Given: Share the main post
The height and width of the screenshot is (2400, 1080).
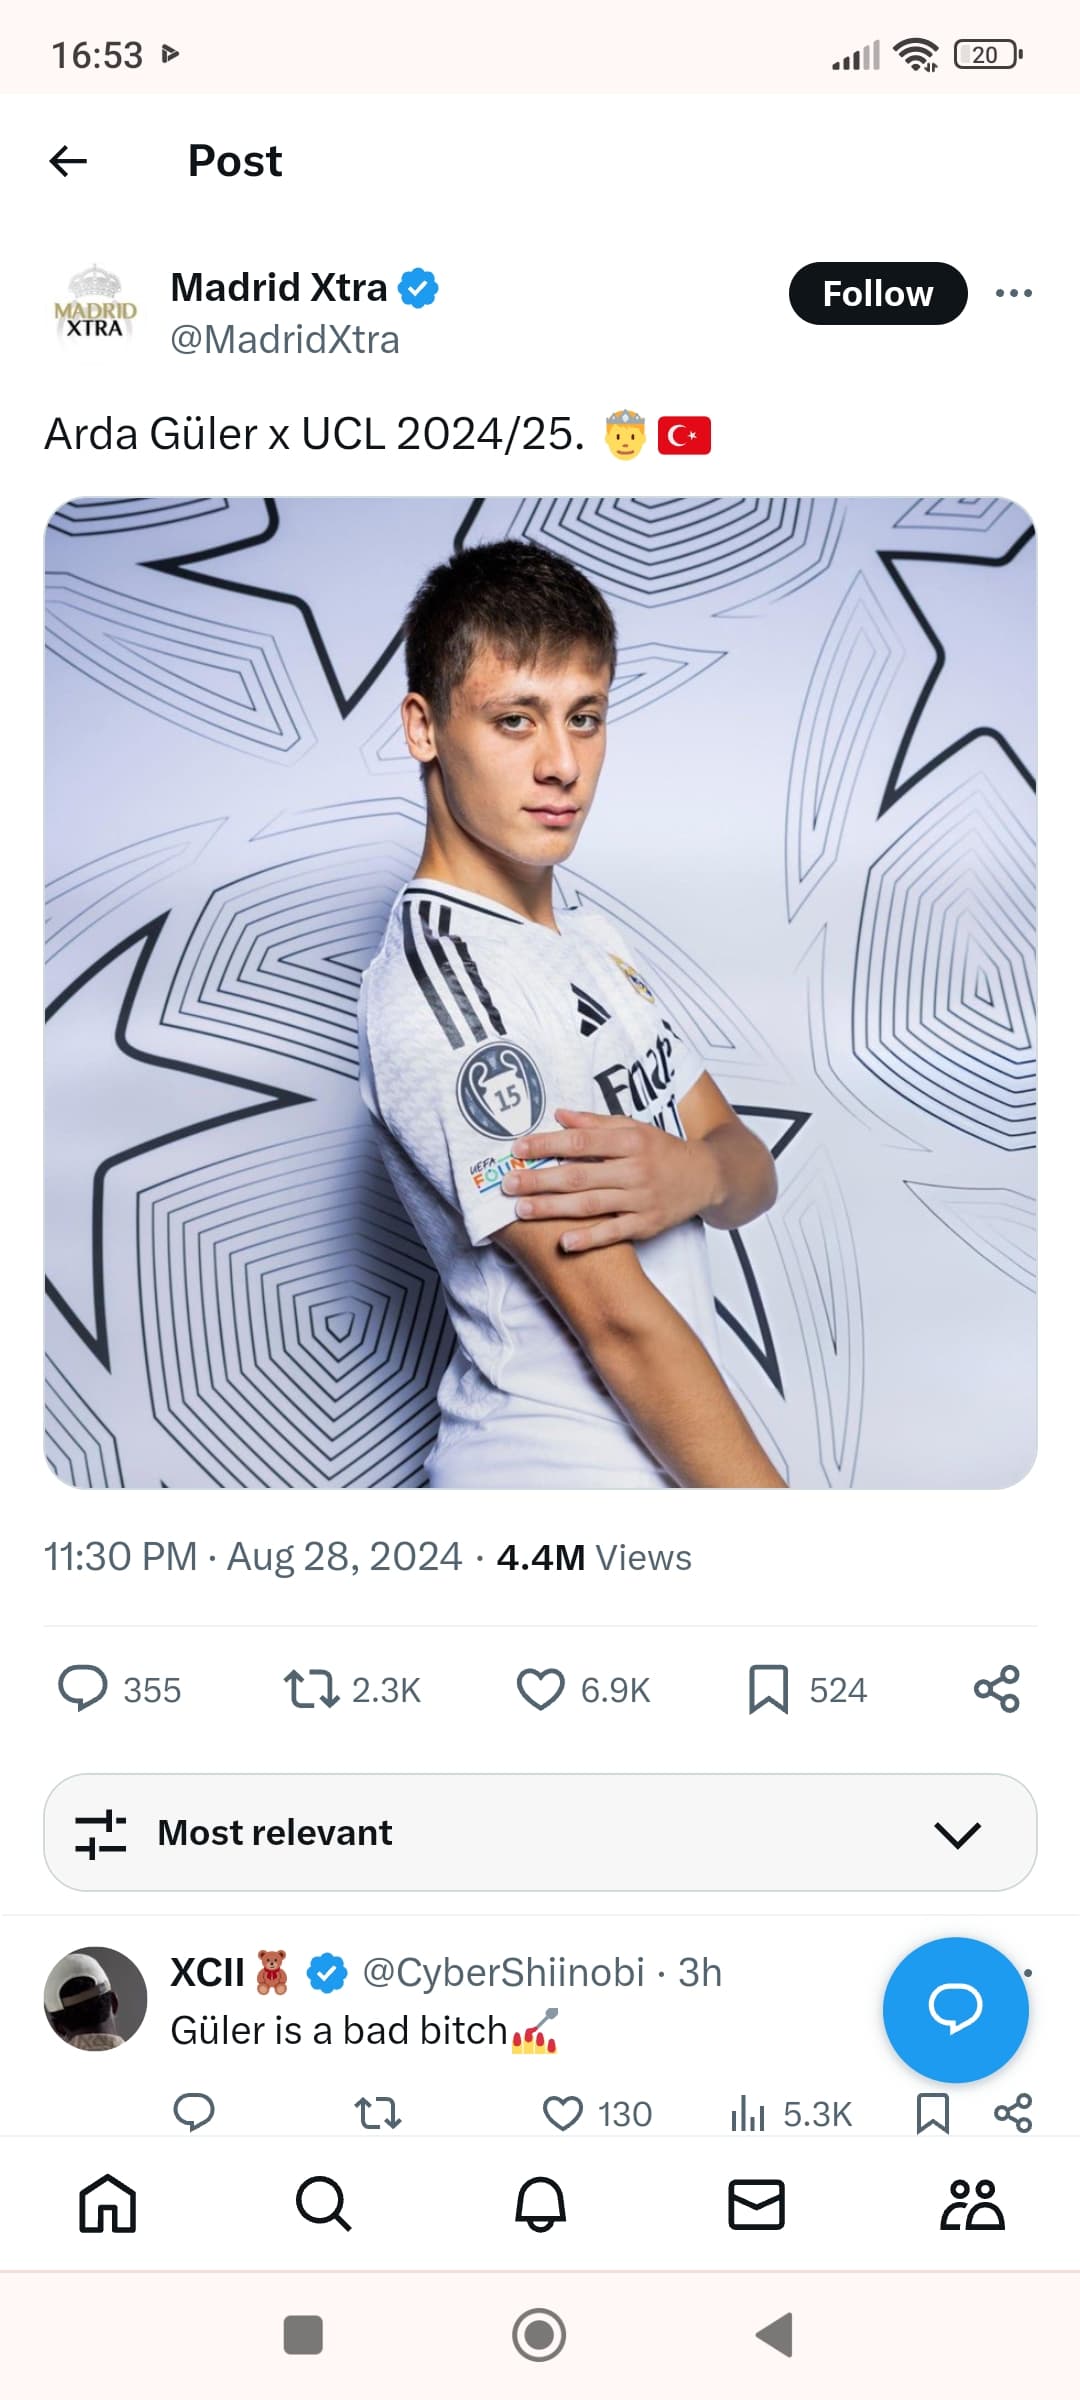Looking at the screenshot, I should click(x=996, y=1689).
